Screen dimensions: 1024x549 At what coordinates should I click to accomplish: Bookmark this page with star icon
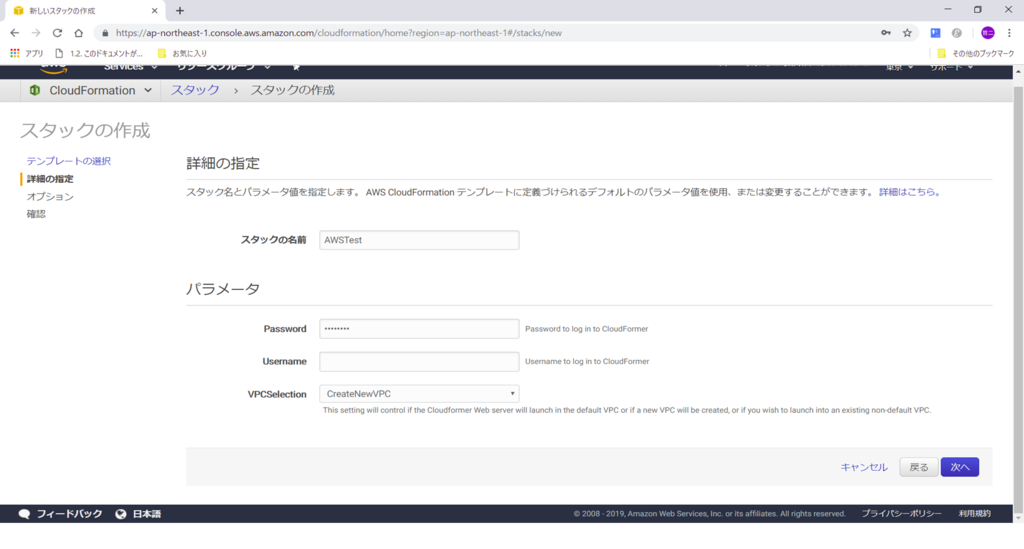click(x=907, y=33)
